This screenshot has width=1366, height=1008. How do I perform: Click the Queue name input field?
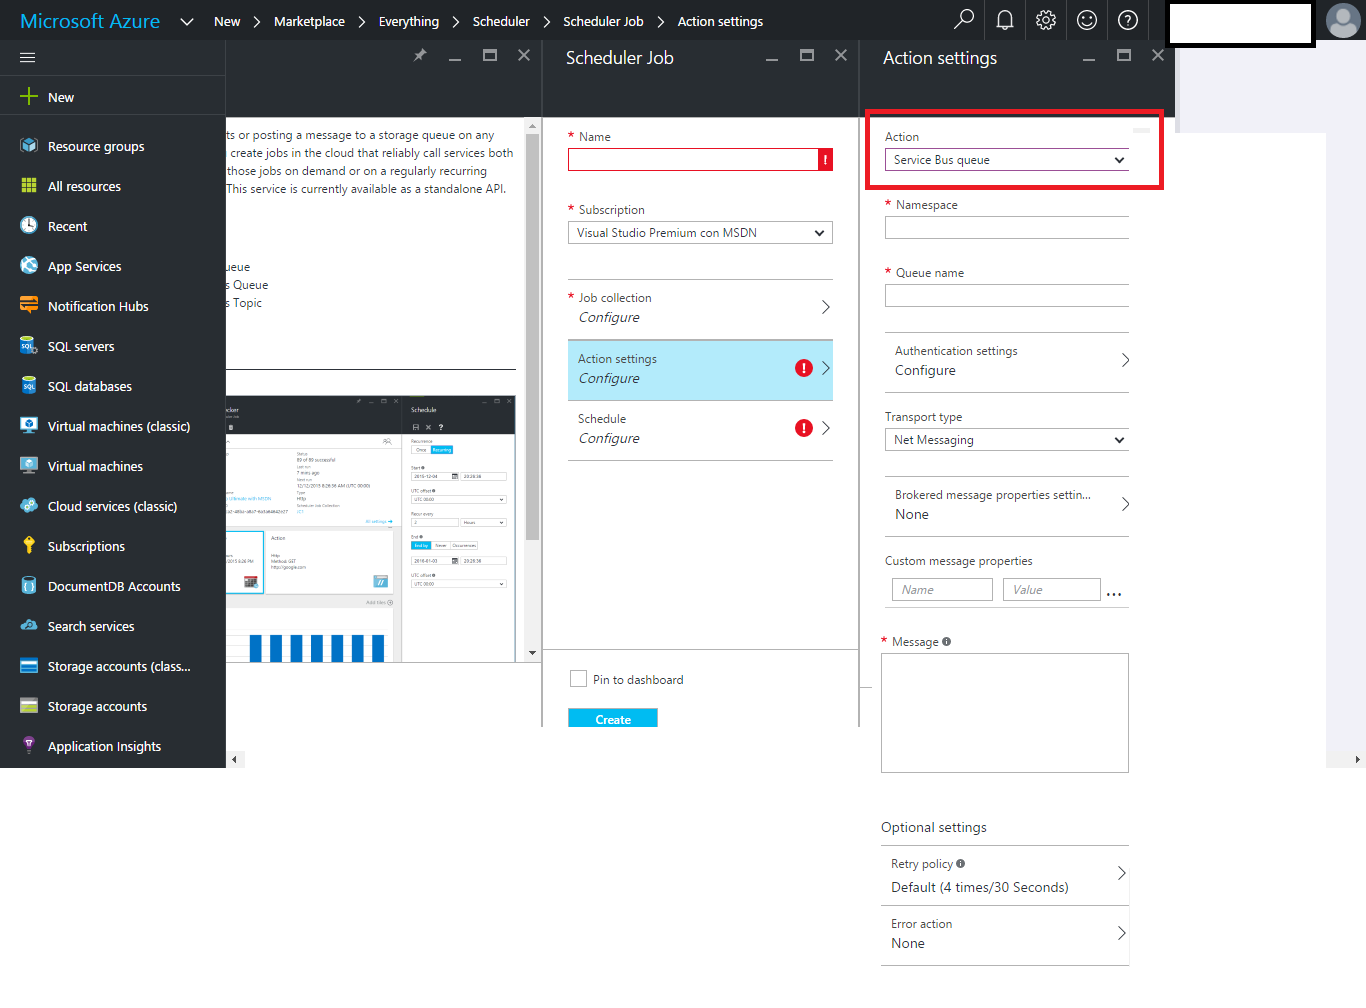1006,296
